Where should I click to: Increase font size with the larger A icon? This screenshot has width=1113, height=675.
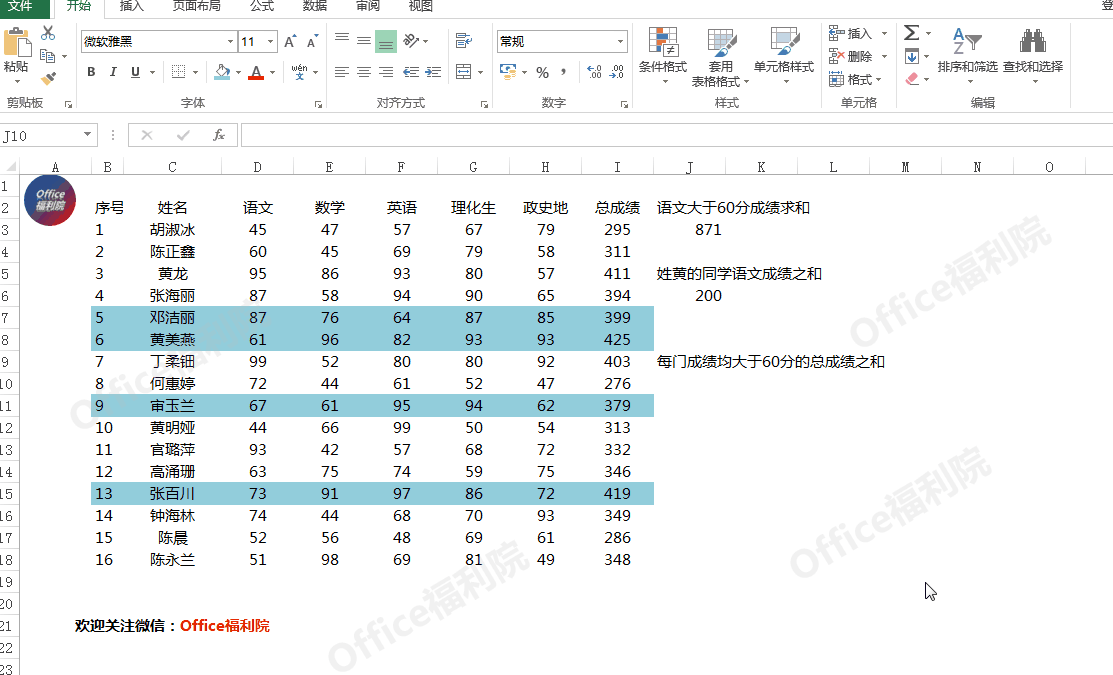290,42
